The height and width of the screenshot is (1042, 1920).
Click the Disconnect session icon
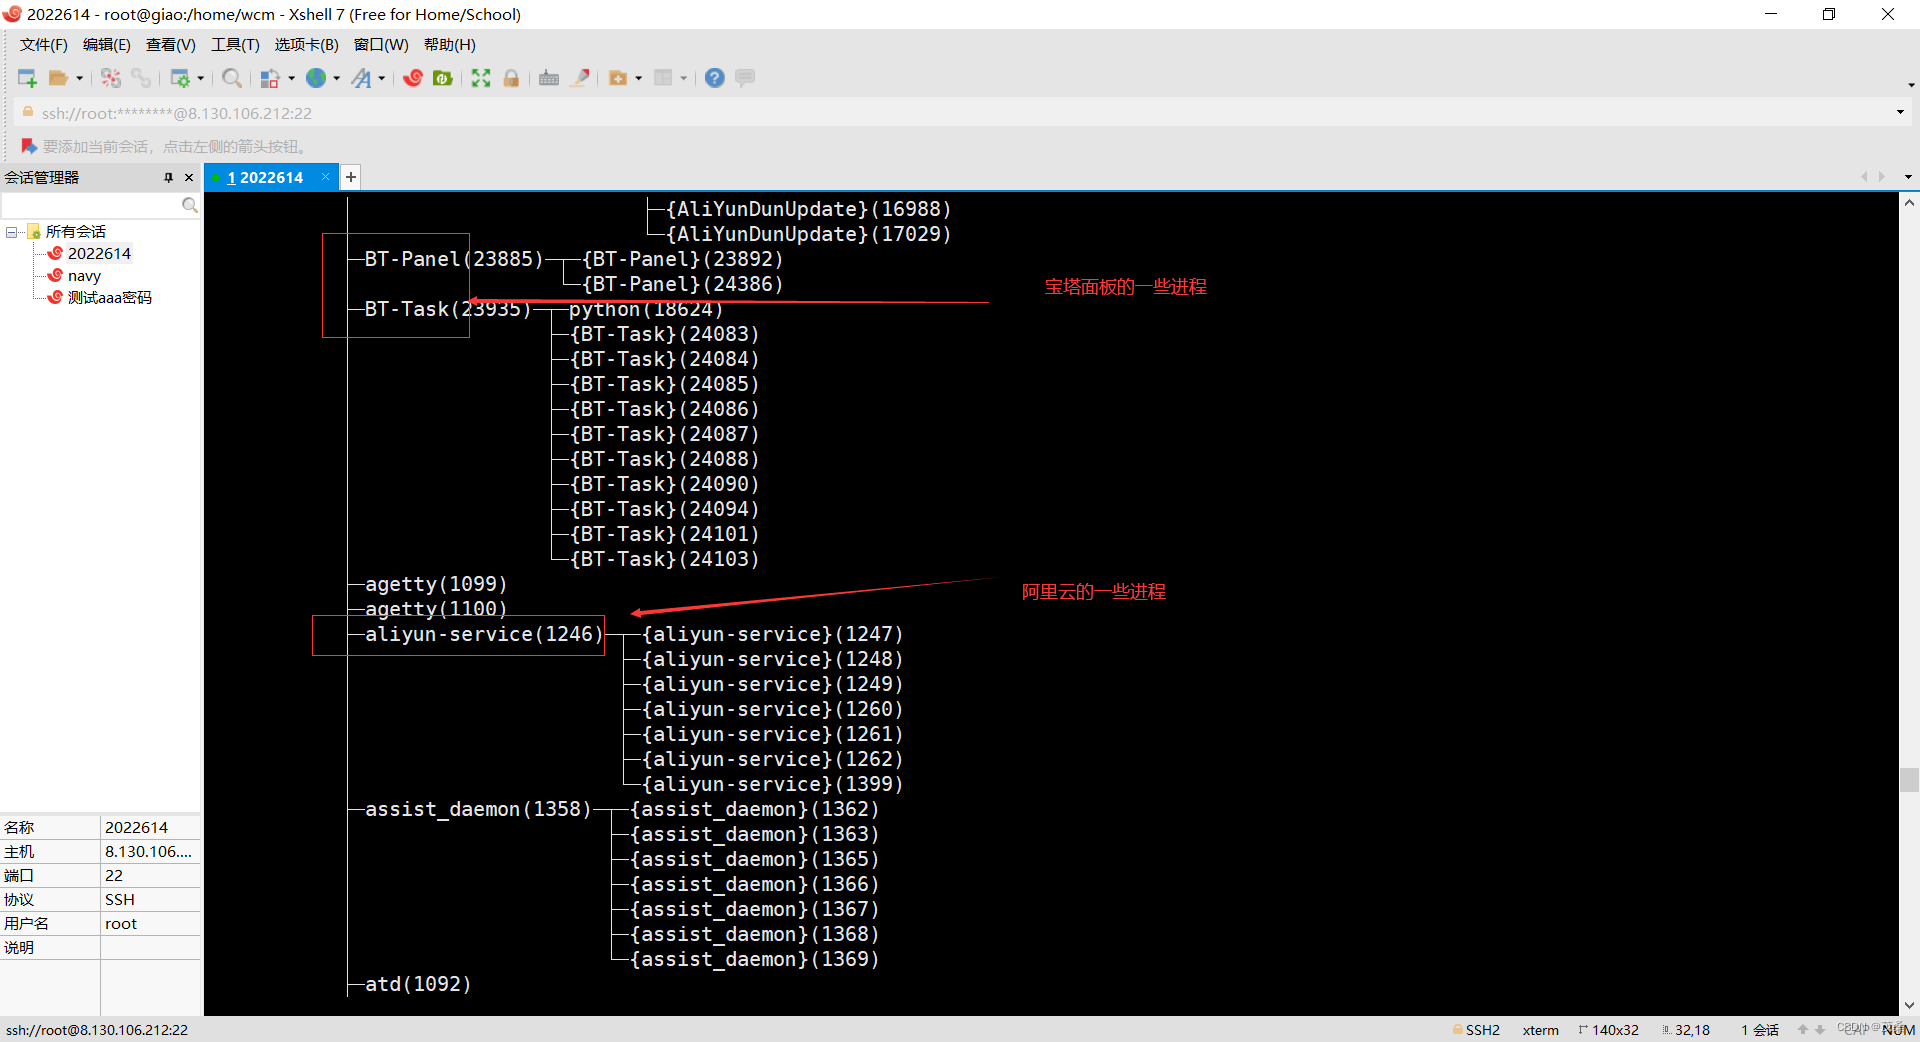pos(111,78)
